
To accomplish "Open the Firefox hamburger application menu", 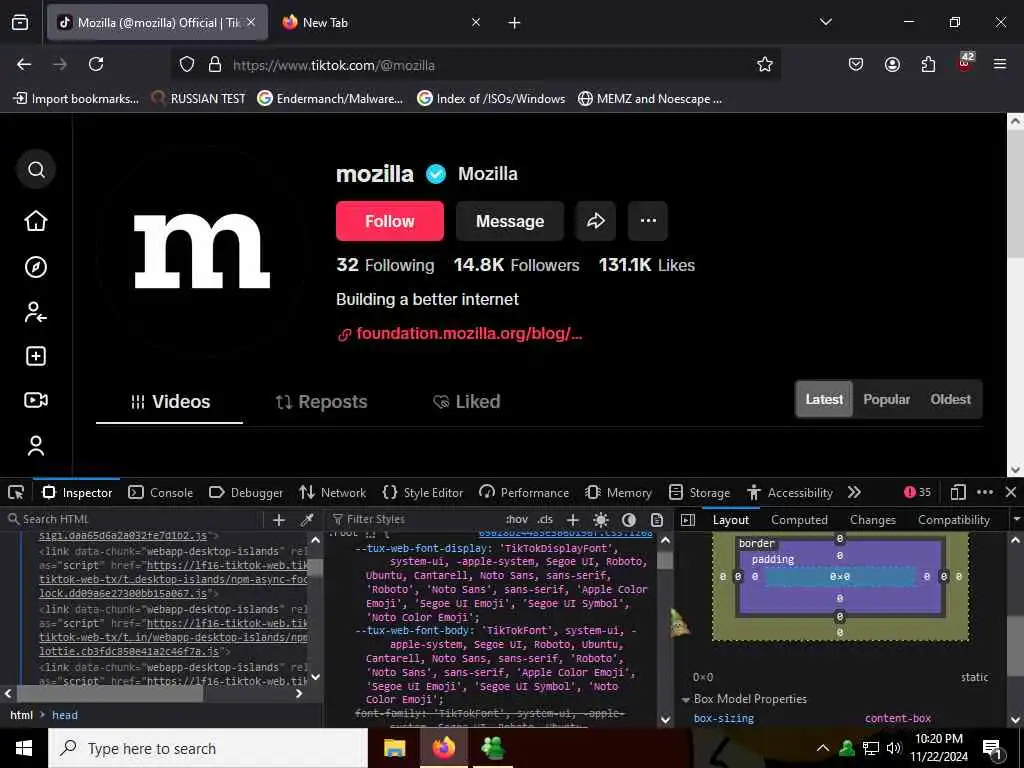I will (x=1000, y=64).
